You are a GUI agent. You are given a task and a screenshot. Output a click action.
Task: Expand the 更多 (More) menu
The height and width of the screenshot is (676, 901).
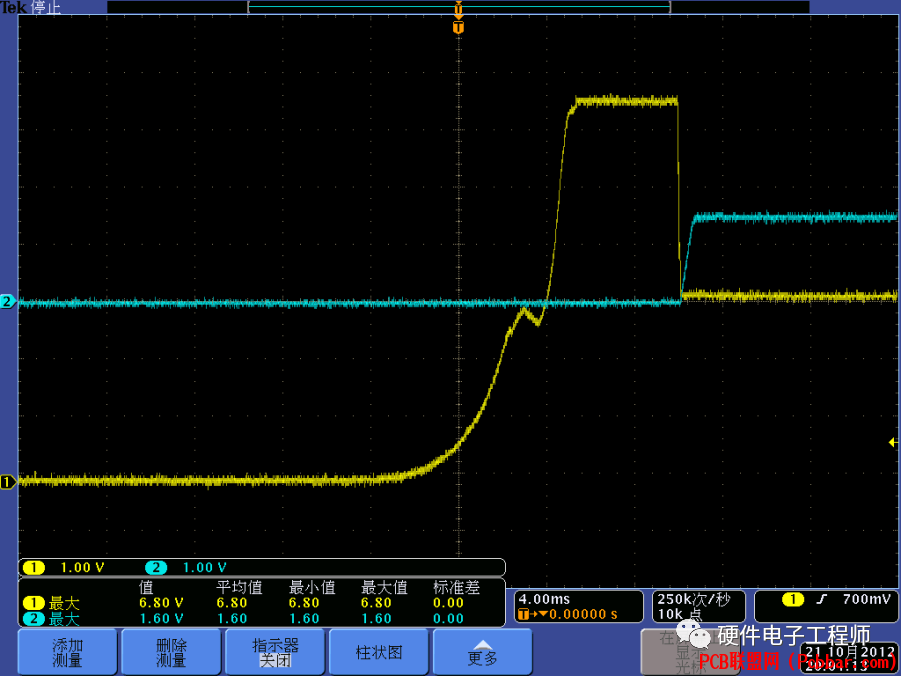[482, 652]
